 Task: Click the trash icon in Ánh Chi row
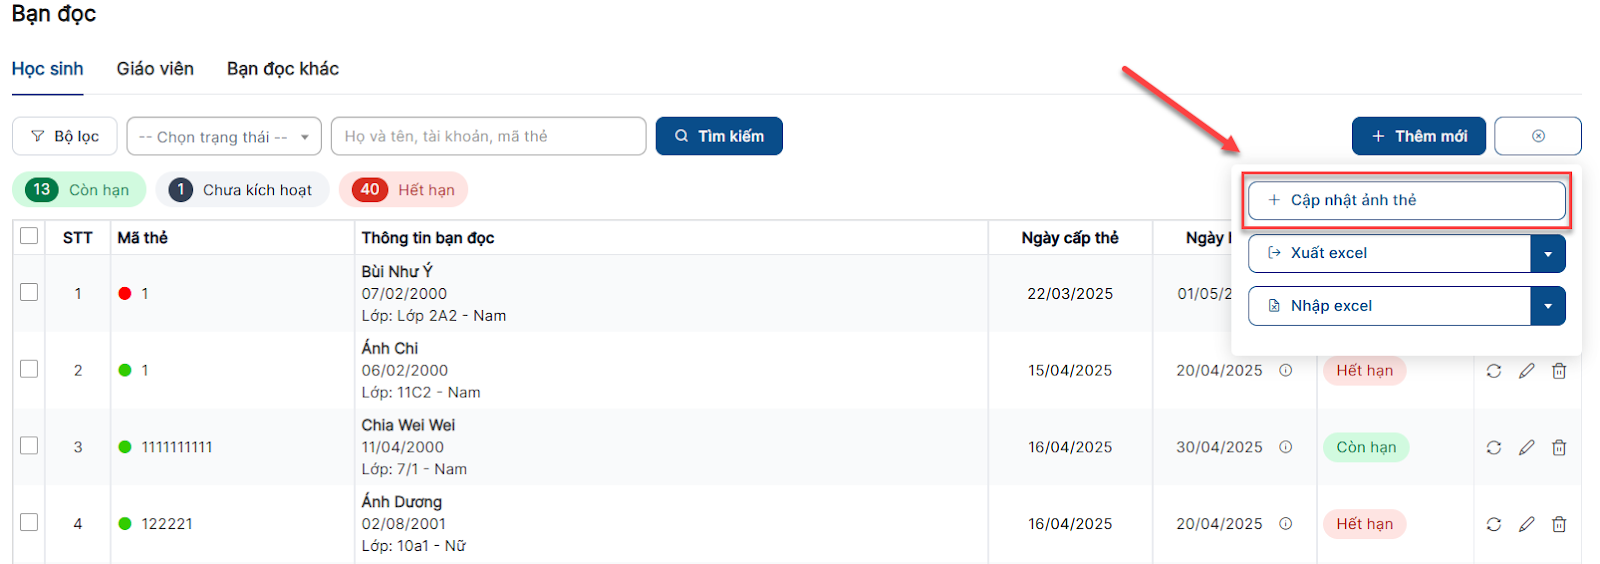pos(1558,371)
